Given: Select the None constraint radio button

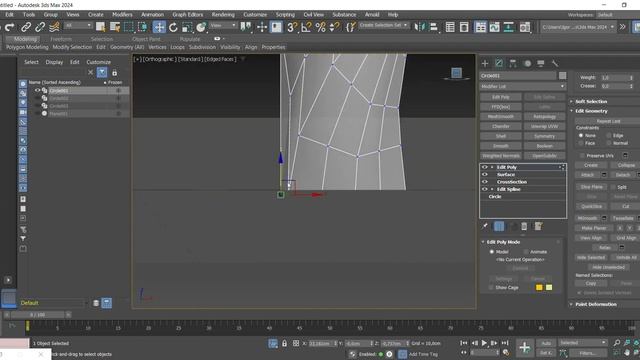Looking at the screenshot, I should point(581,135).
